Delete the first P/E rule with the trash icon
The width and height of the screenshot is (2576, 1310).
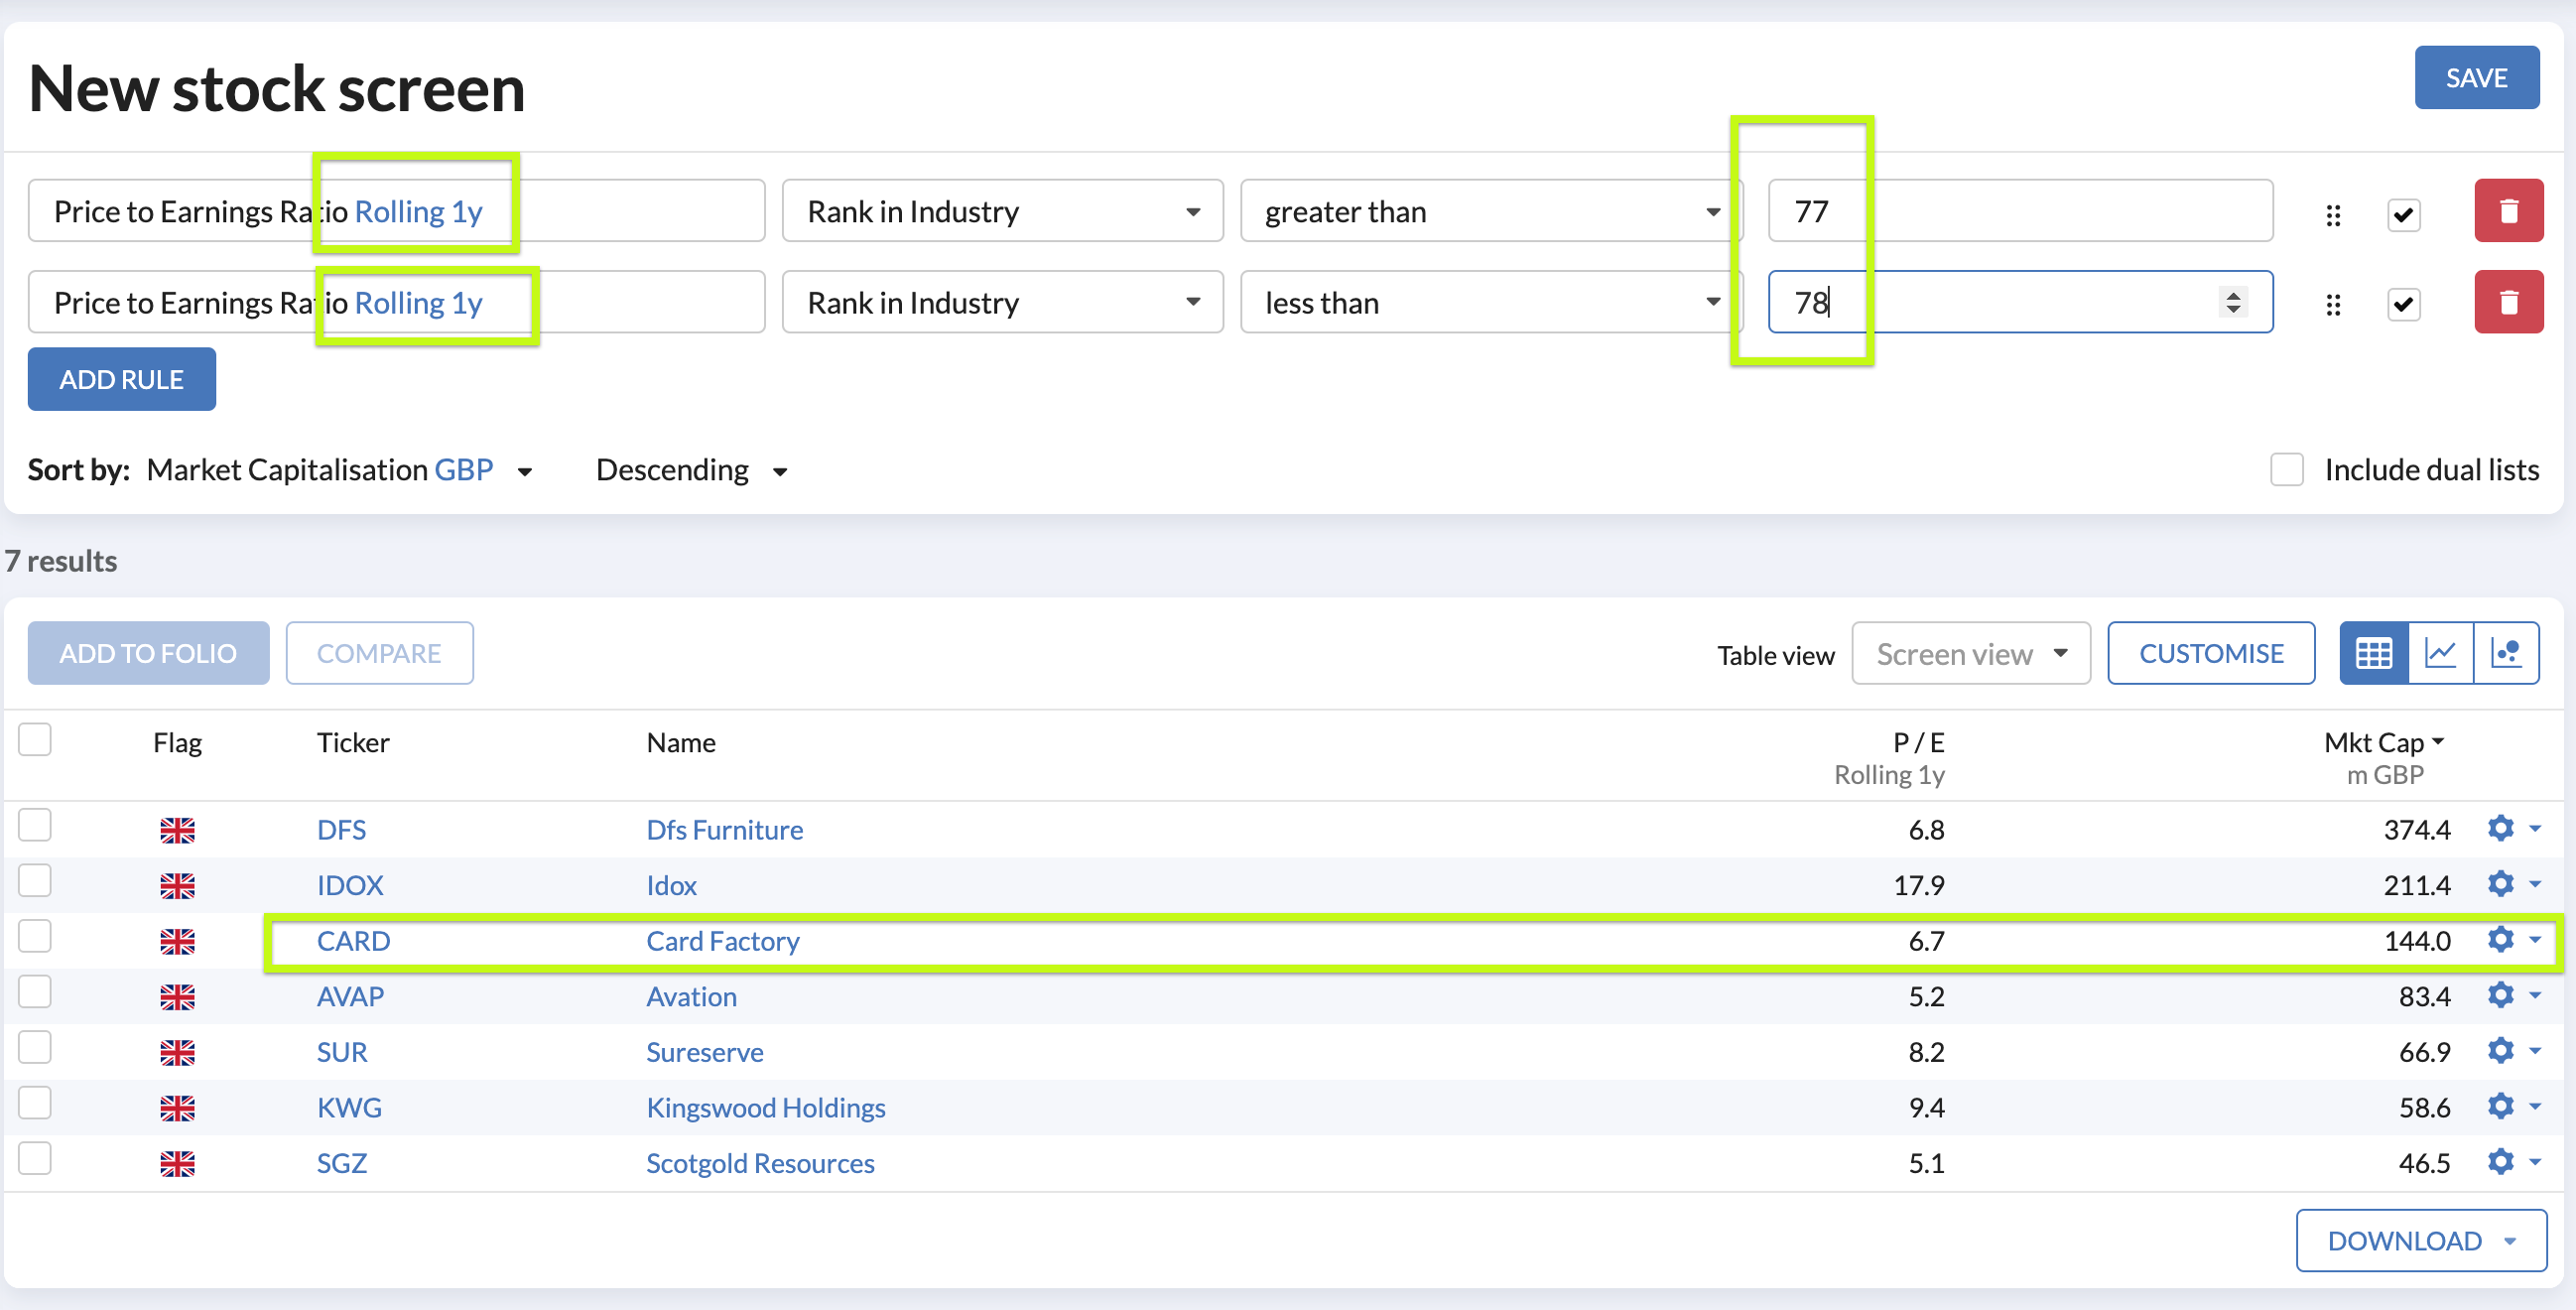[2507, 211]
